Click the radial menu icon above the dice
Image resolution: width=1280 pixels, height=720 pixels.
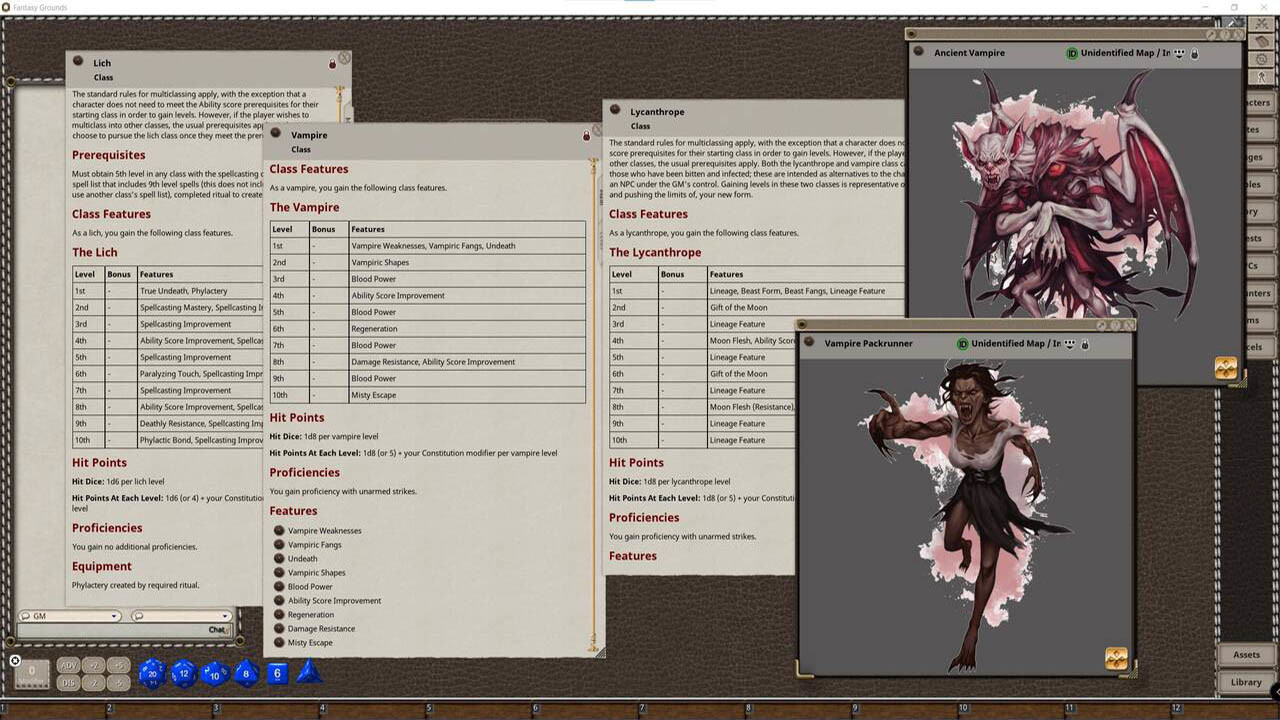pyautogui.click(x=14, y=661)
